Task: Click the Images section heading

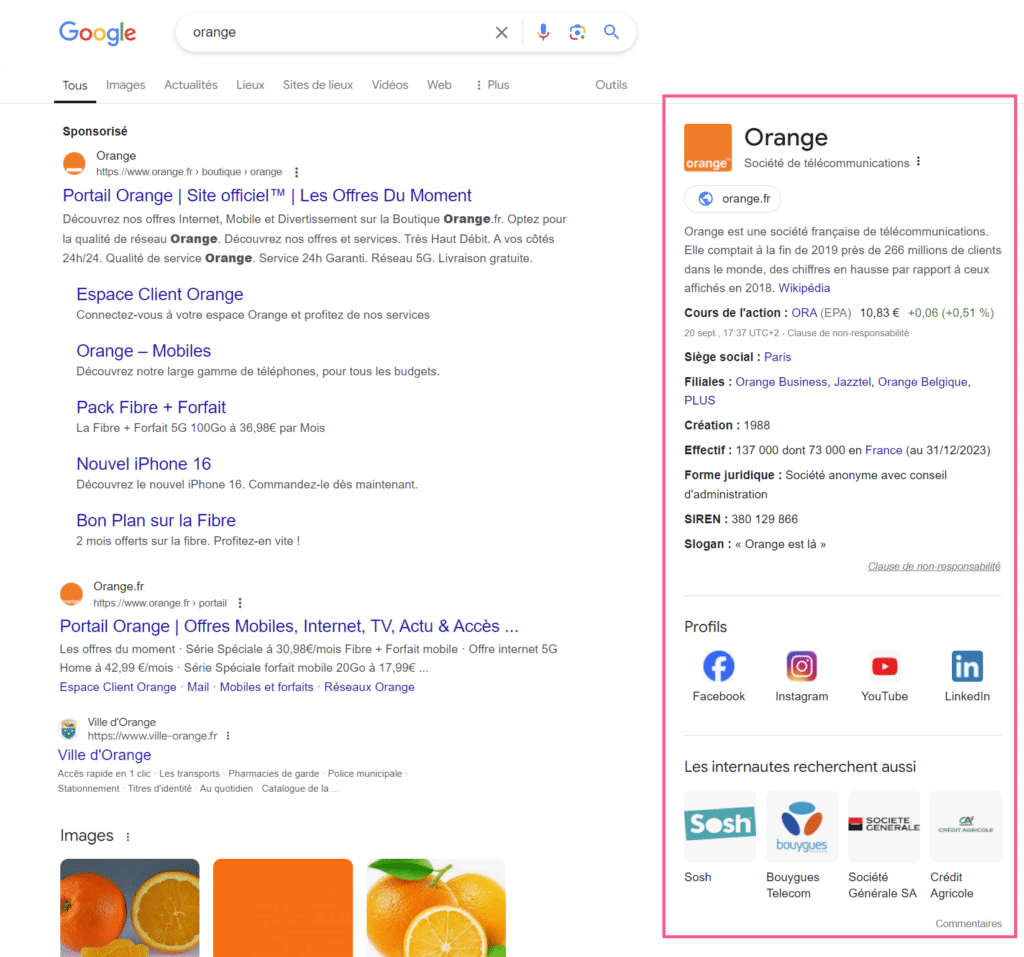Action: (86, 835)
